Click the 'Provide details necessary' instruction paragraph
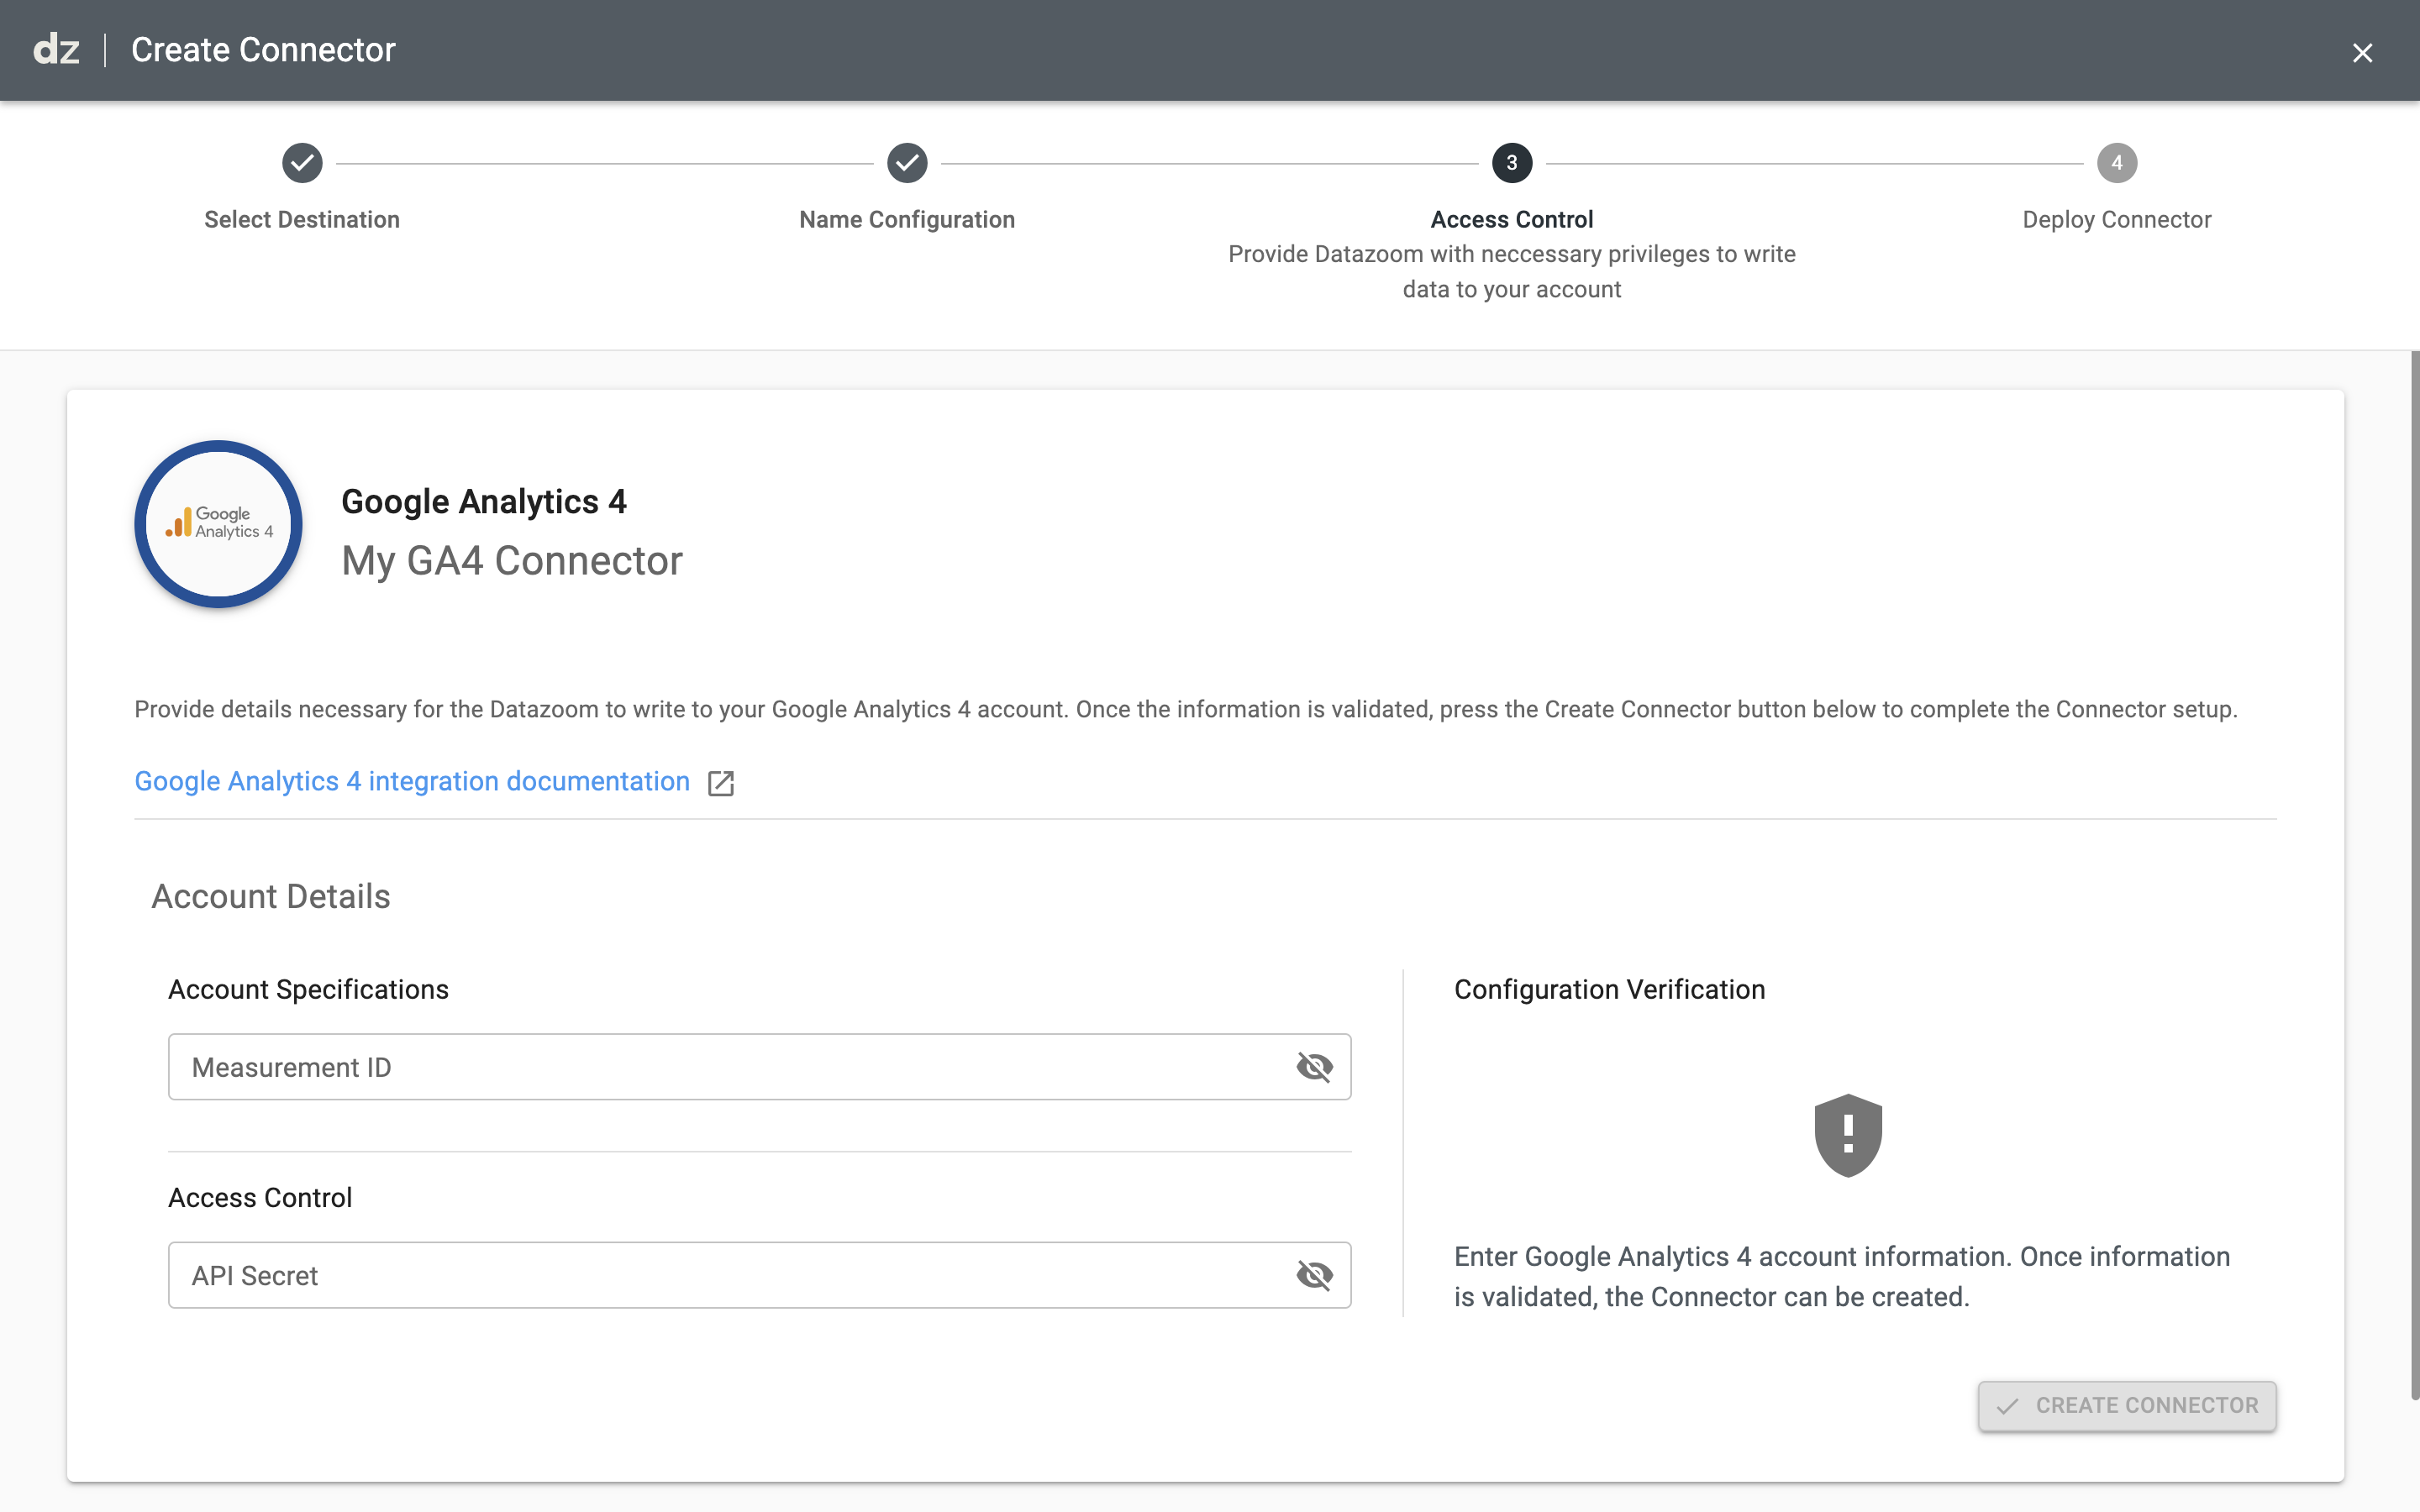 (x=1186, y=709)
